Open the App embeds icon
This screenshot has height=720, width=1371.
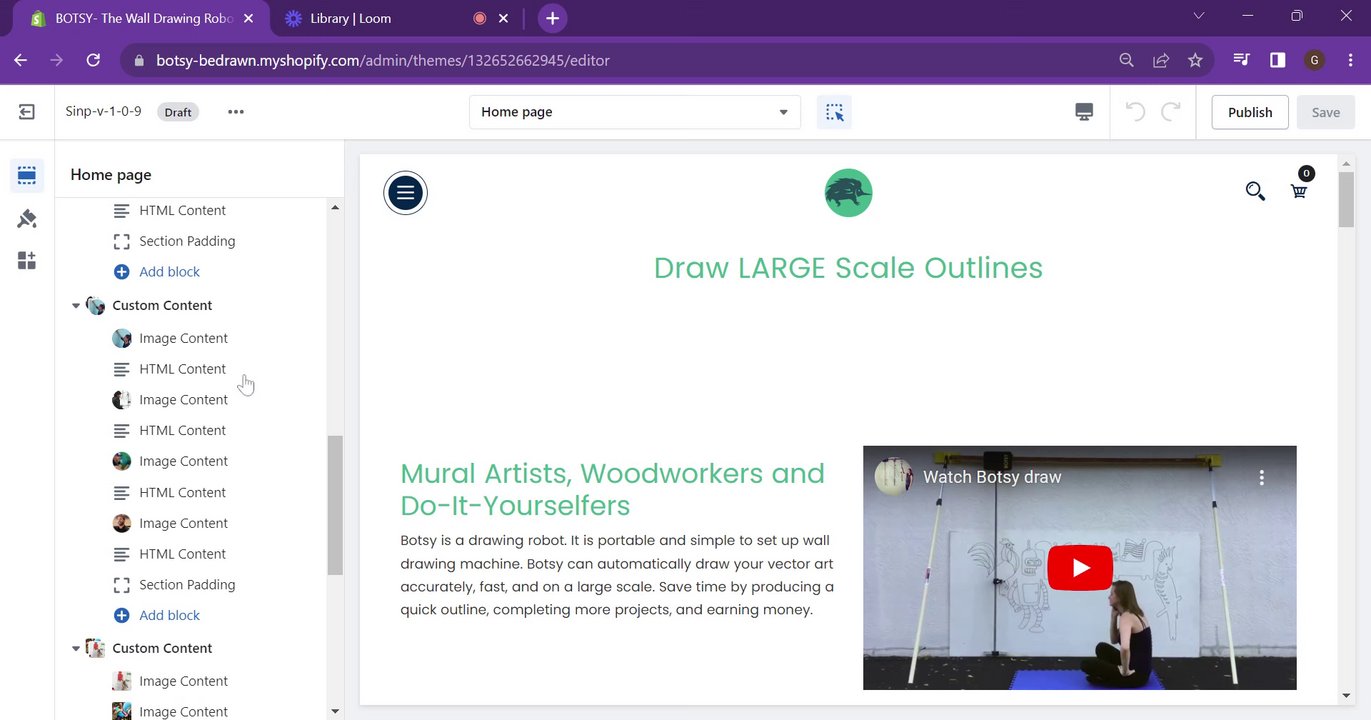point(27,260)
